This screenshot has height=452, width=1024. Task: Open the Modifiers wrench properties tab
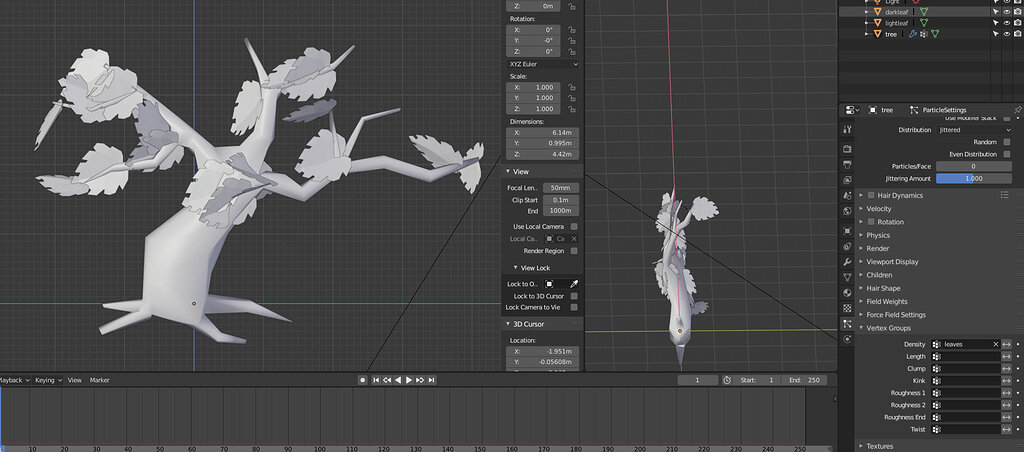click(847, 261)
